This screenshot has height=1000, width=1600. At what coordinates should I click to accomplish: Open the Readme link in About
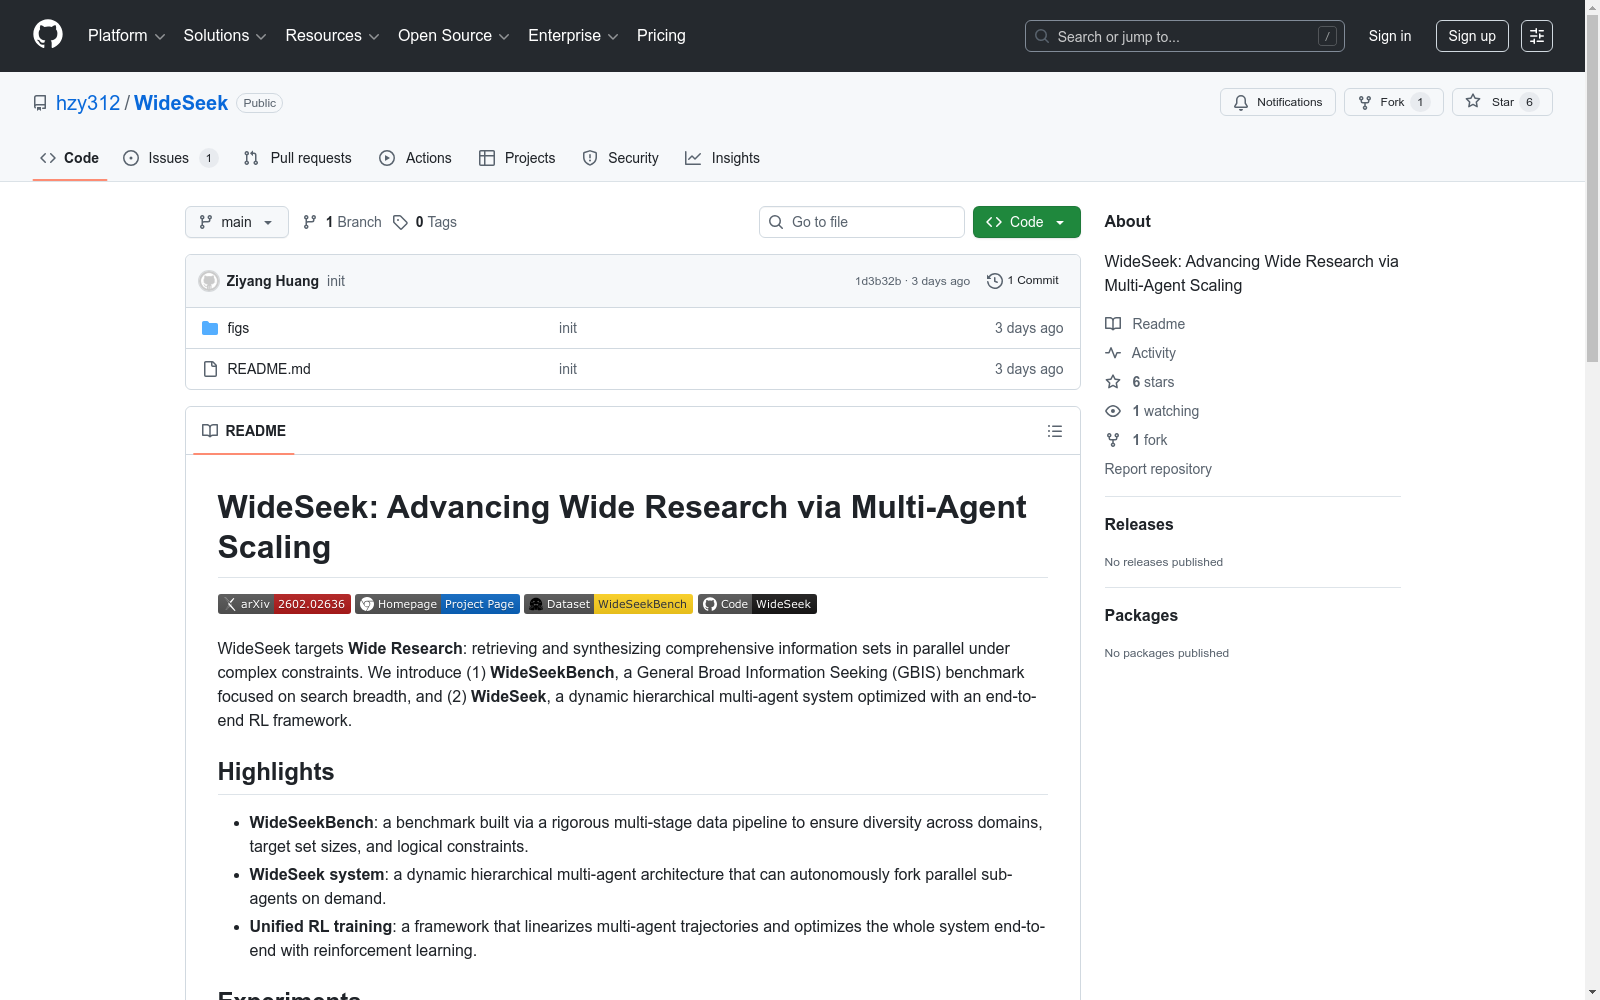click(1145, 324)
